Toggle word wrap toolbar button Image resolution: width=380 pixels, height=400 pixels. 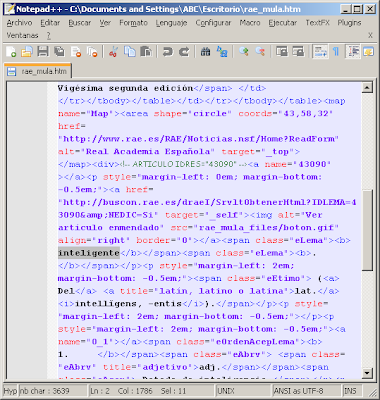pyautogui.click(x=320, y=52)
